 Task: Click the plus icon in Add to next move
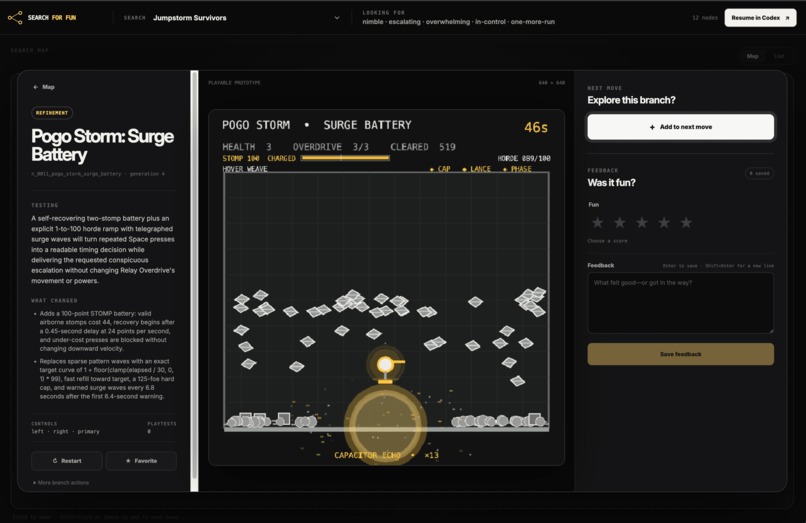click(652, 127)
